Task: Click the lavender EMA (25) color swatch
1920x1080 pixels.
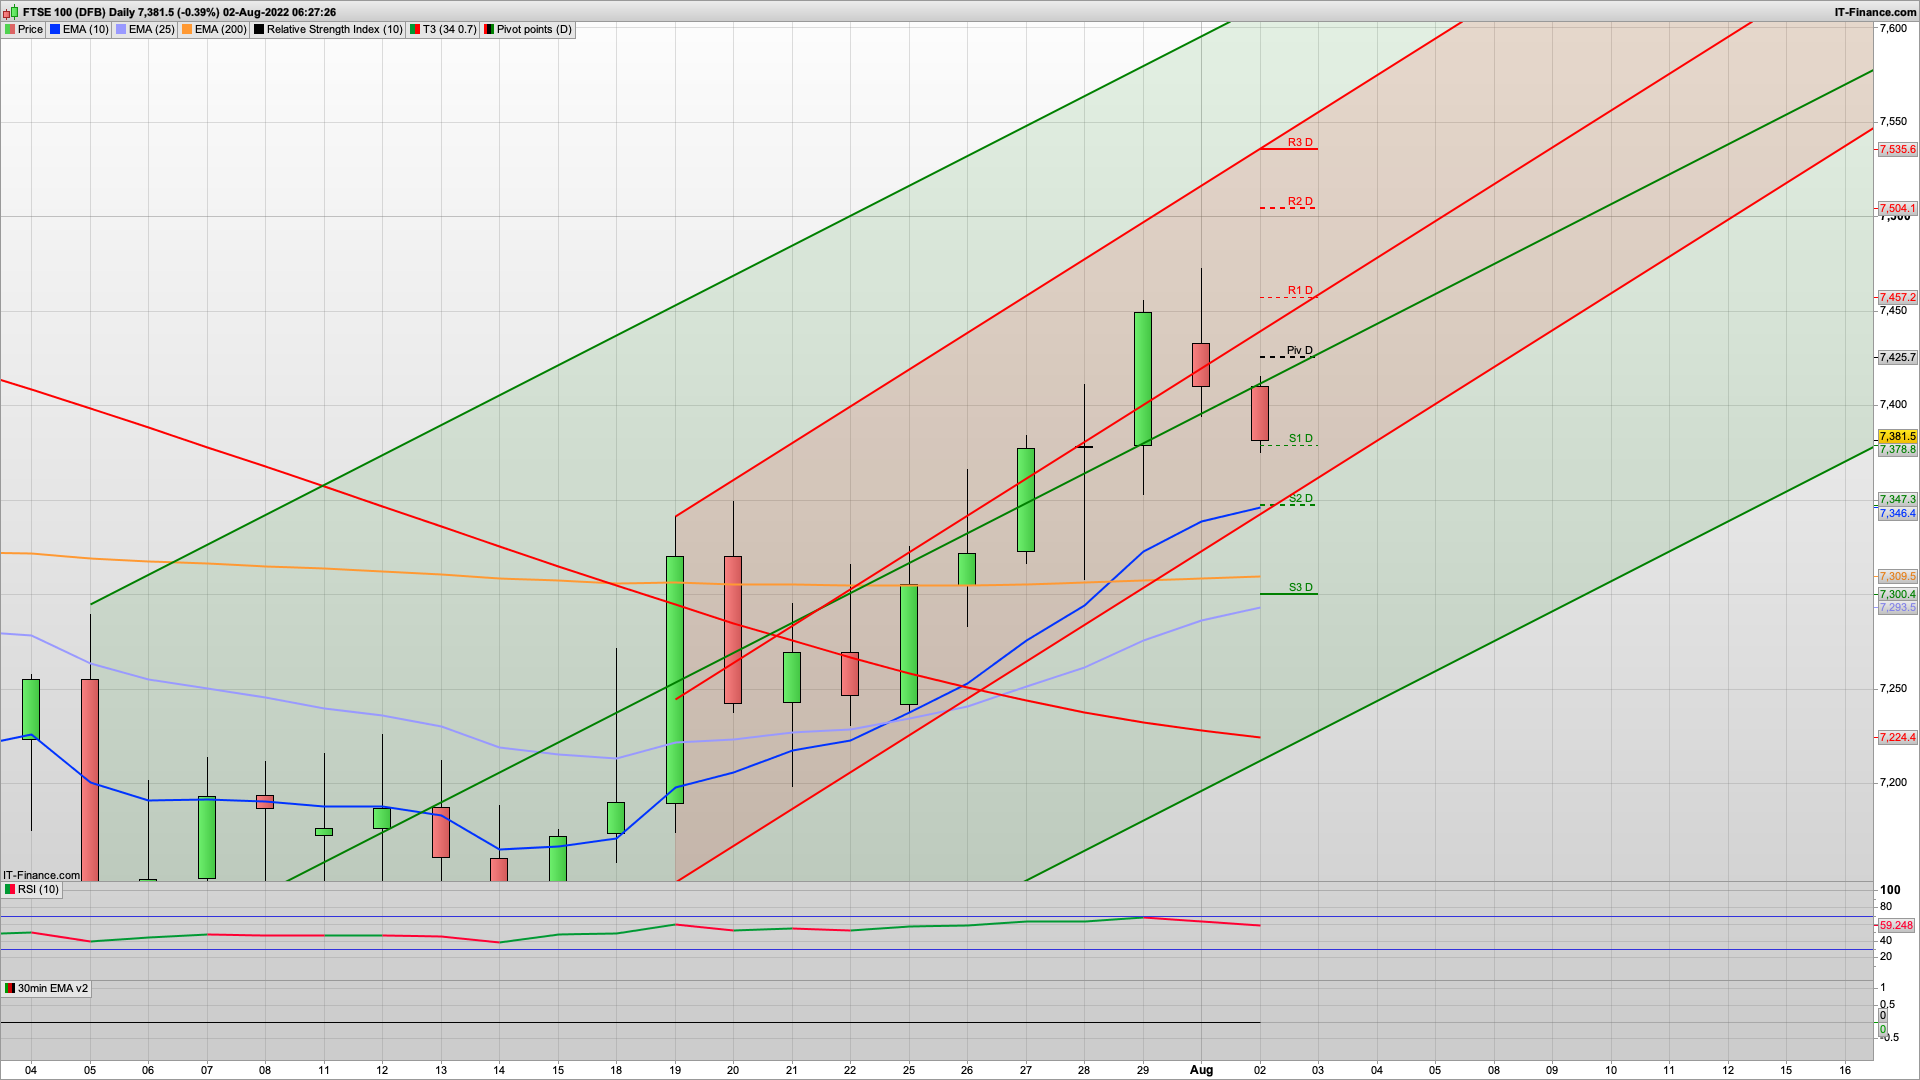Action: (x=121, y=29)
